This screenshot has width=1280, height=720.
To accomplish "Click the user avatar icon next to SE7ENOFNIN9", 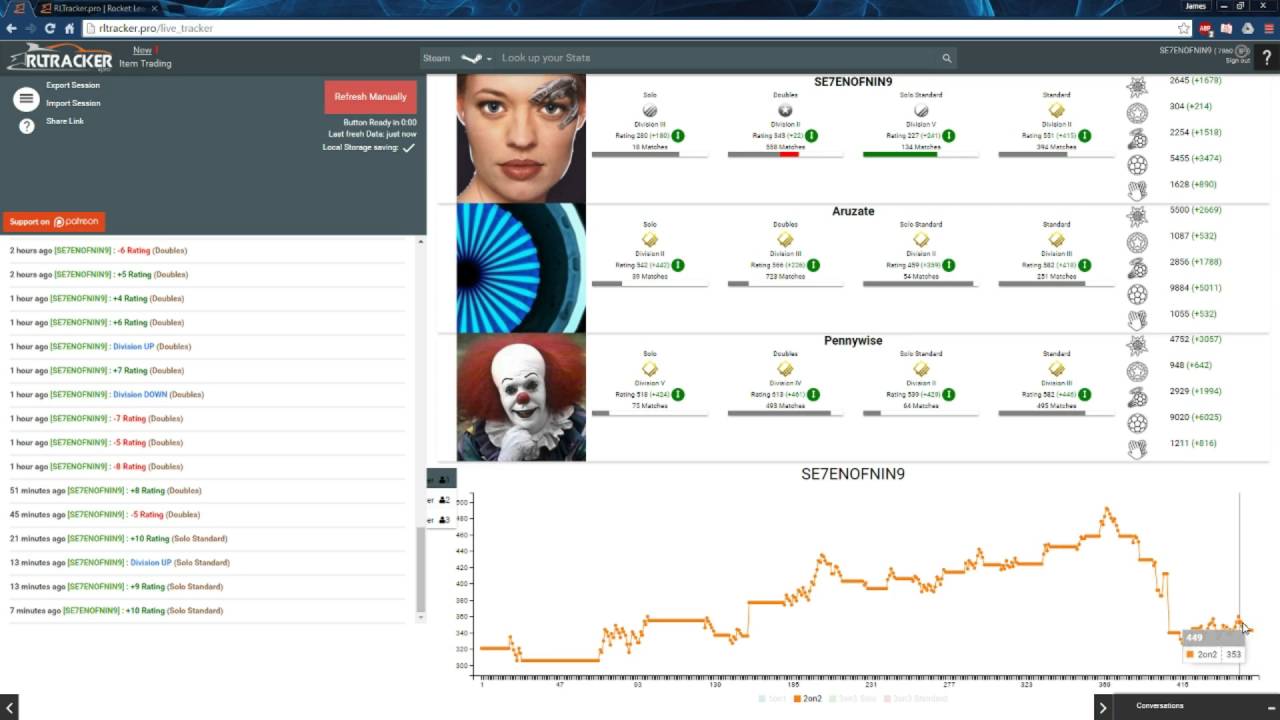I will (x=1242, y=51).
